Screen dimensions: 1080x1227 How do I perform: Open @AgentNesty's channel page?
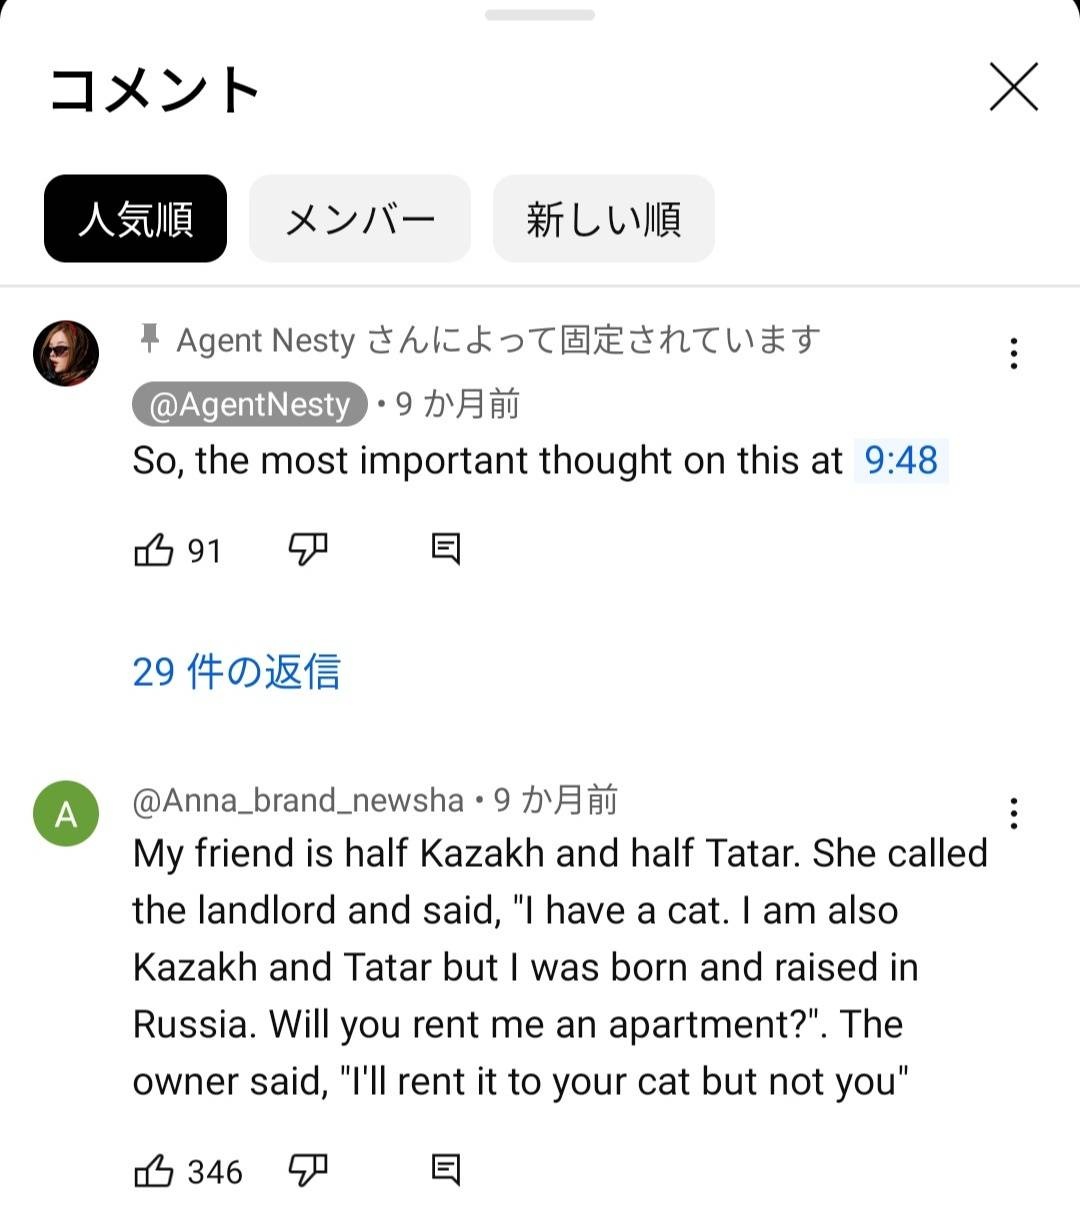click(x=248, y=404)
